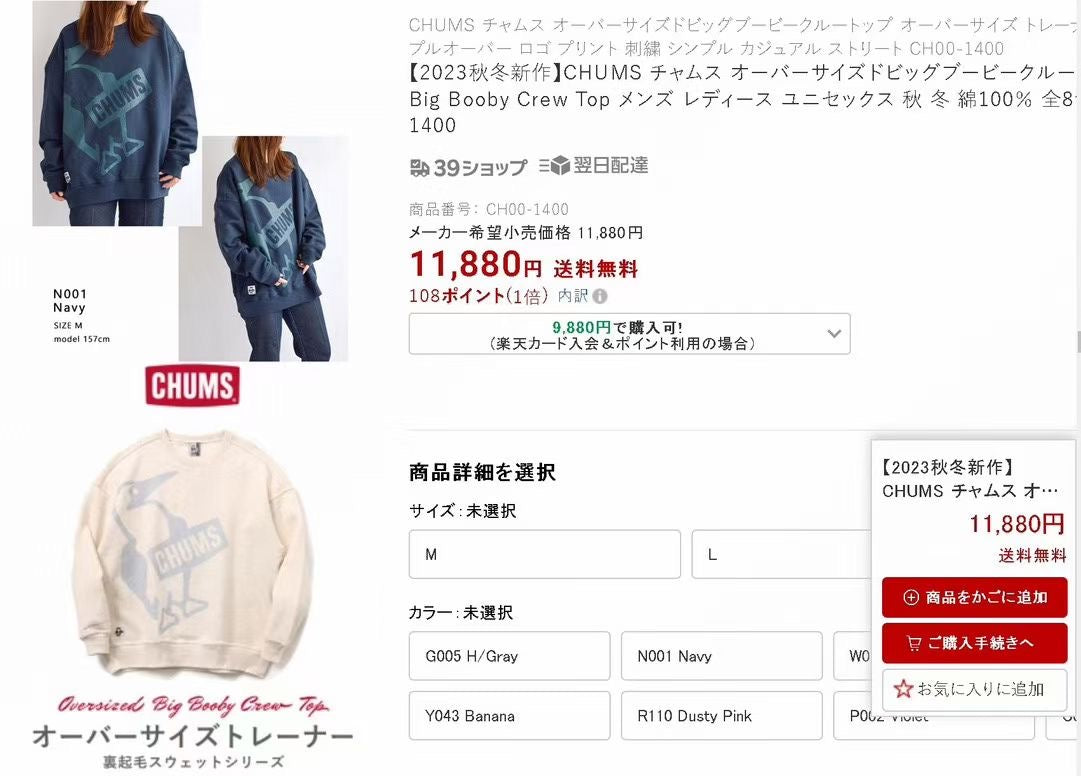
Task: Click the 翌日配達 delivery box icon
Action: (554, 165)
